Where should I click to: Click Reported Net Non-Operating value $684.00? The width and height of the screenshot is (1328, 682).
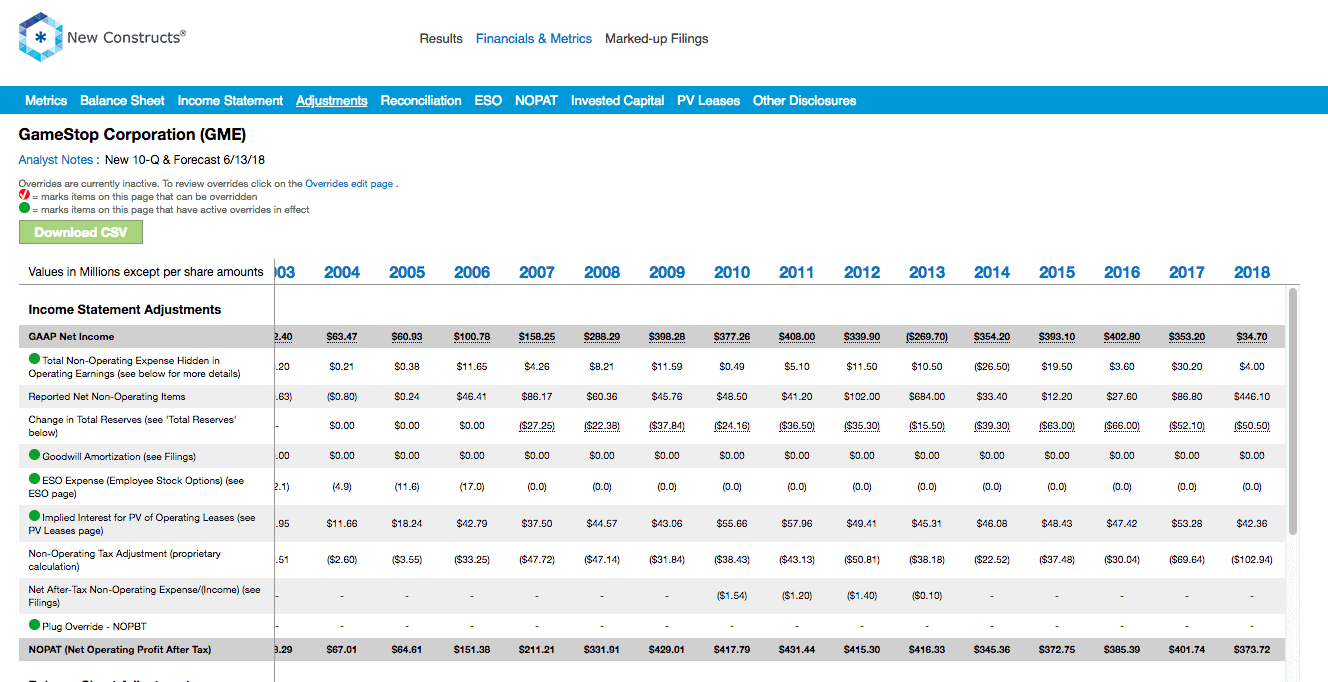[x=927, y=397]
